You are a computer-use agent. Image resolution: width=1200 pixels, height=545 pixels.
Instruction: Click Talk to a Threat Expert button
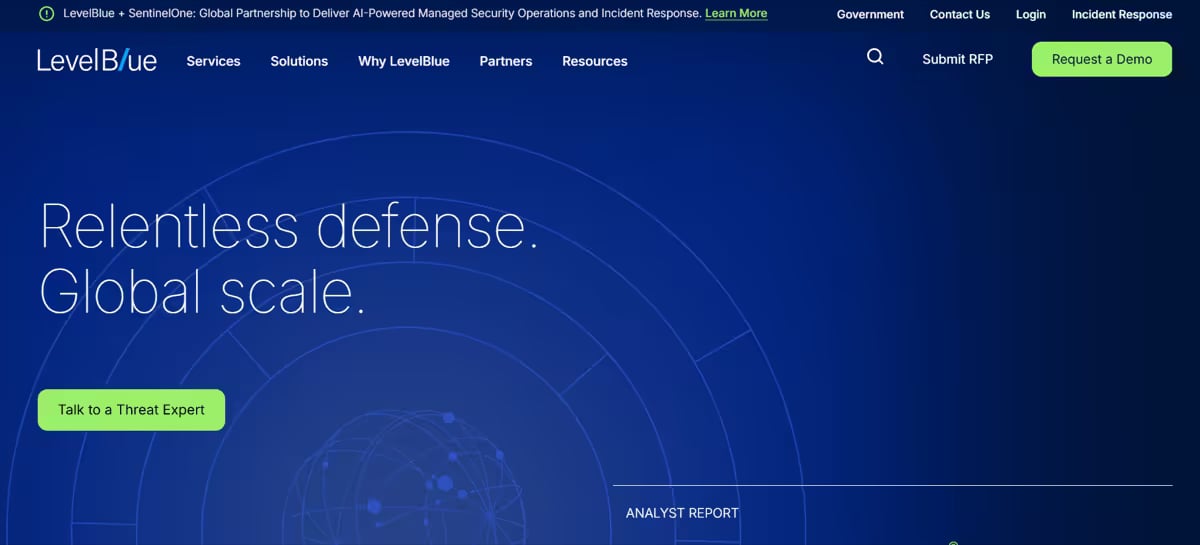(x=131, y=410)
